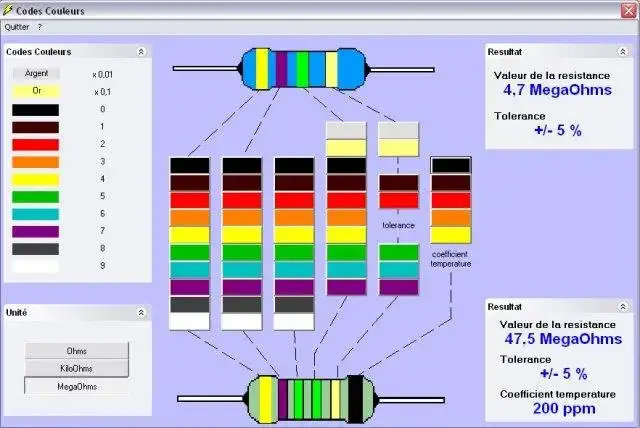
Task: Collapse the Codes Couleurs panel
Action: pos(141,52)
